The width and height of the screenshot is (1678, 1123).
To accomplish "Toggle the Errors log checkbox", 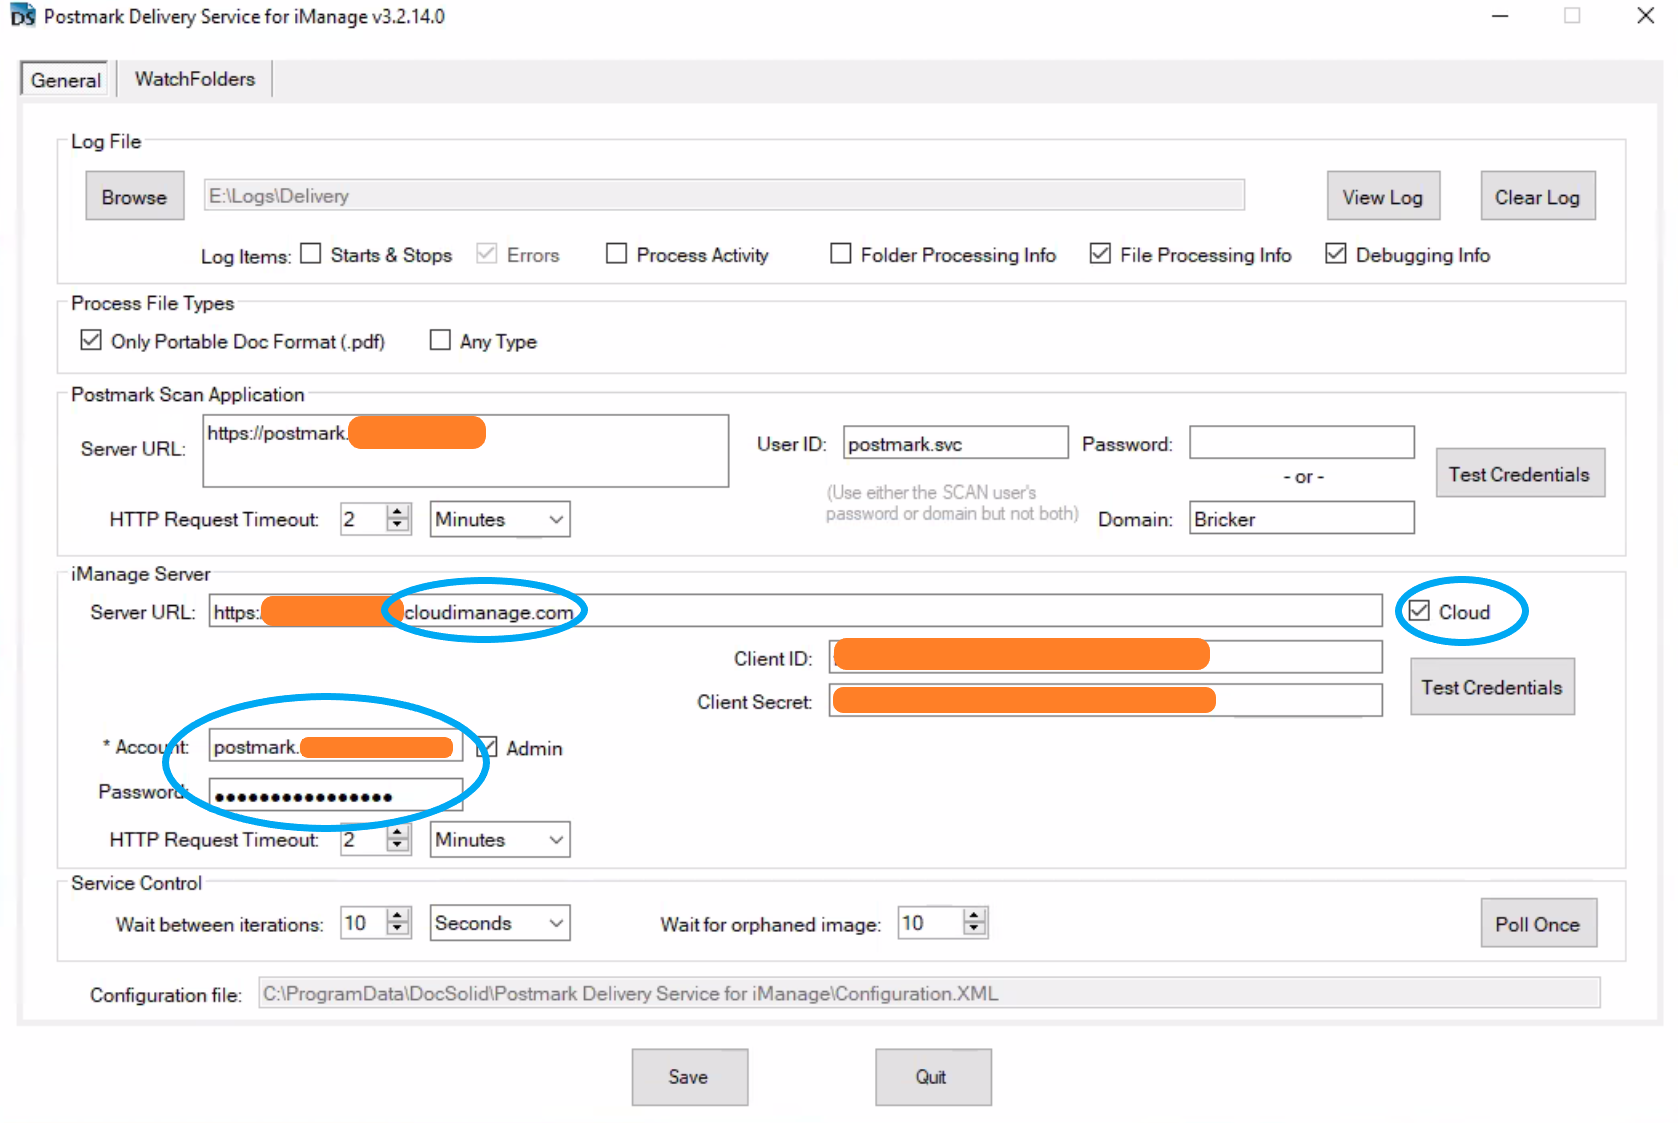I will click(487, 254).
